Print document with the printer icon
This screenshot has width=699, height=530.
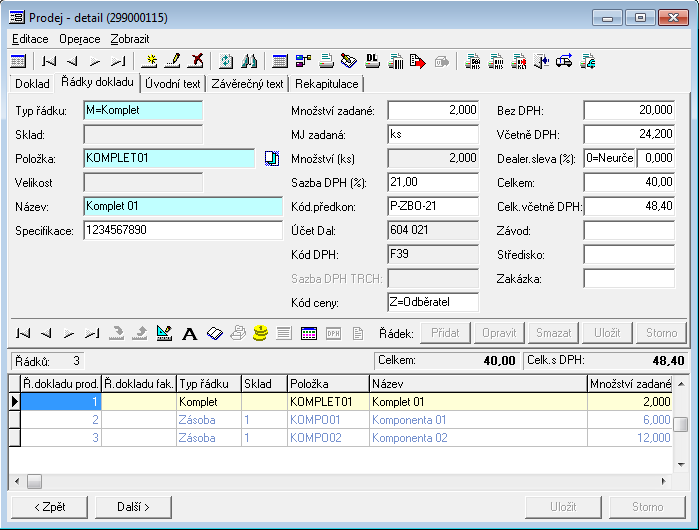pos(326,62)
